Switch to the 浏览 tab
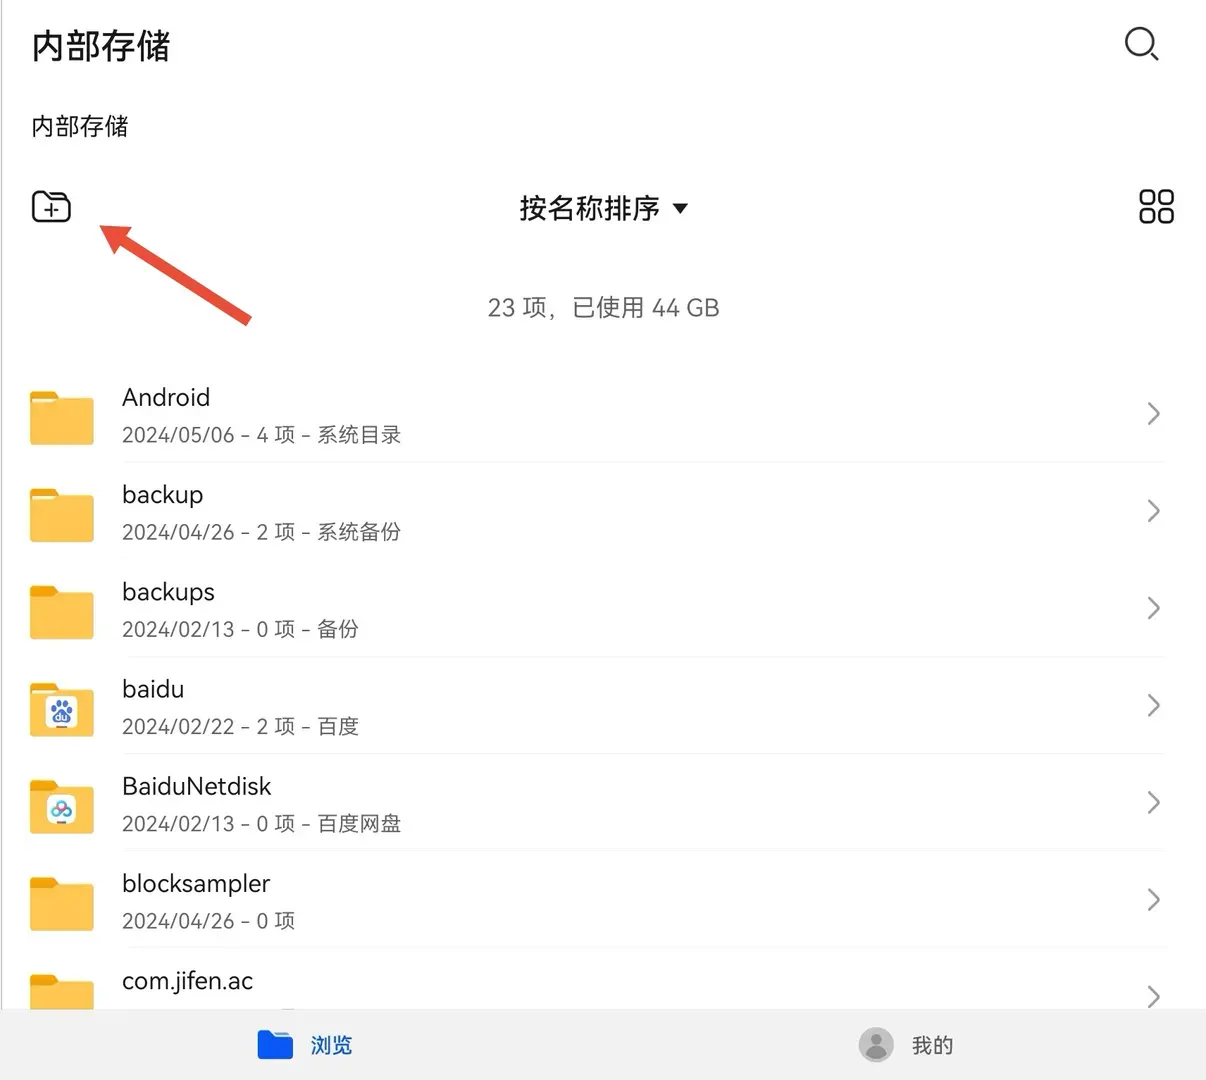Image resolution: width=1206 pixels, height=1080 pixels. point(304,1045)
